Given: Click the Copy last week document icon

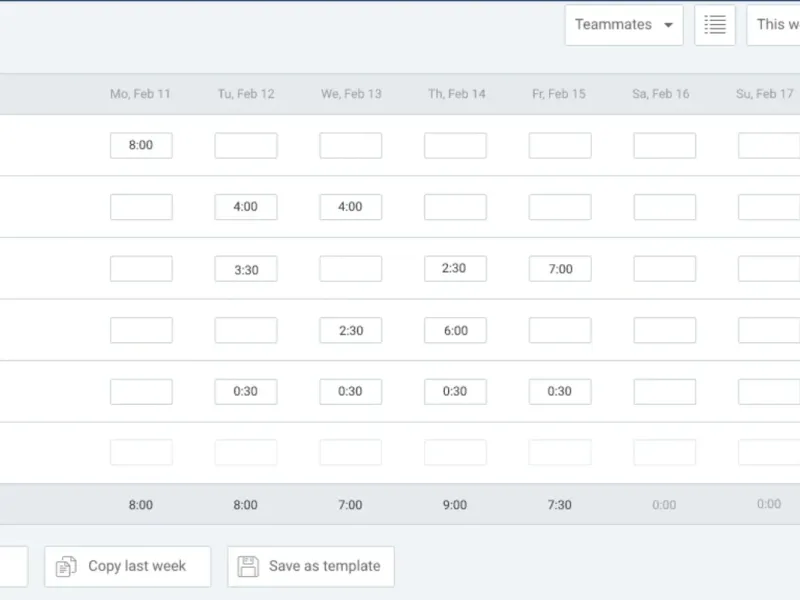Looking at the screenshot, I should (x=66, y=567).
